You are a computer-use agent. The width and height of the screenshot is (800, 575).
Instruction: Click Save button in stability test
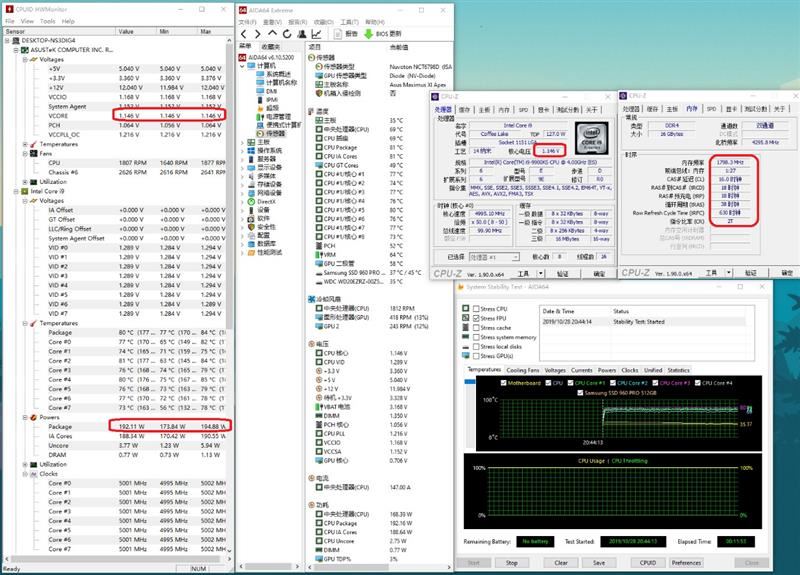(599, 562)
